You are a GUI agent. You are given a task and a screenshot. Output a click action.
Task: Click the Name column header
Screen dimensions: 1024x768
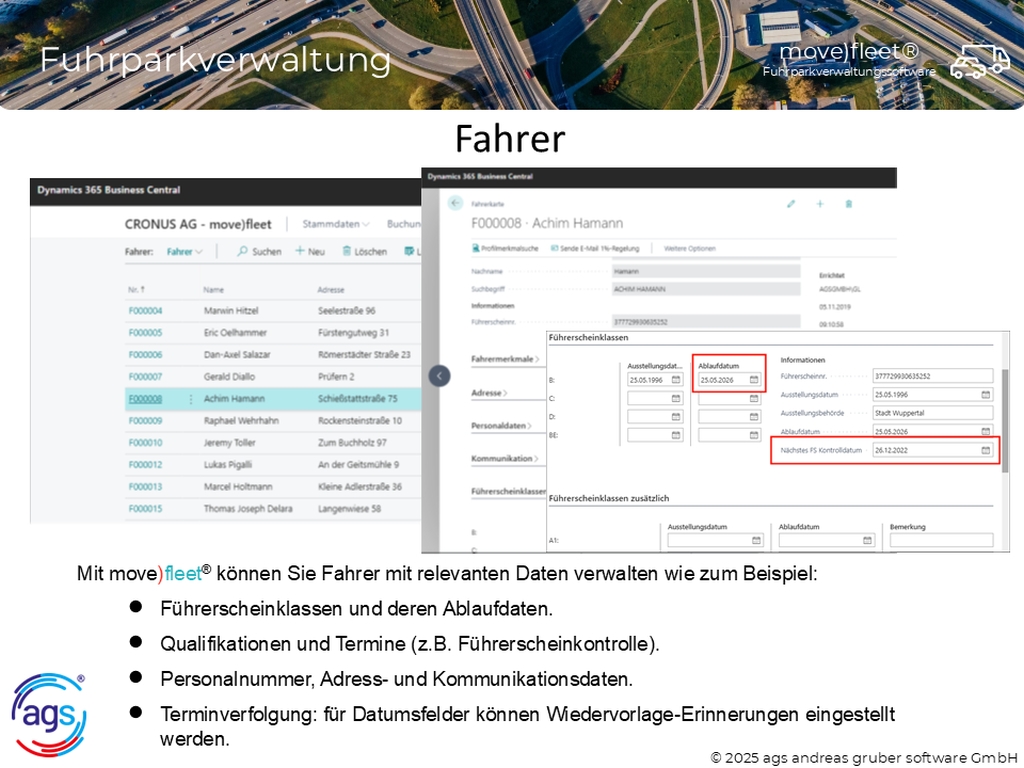(x=213, y=289)
